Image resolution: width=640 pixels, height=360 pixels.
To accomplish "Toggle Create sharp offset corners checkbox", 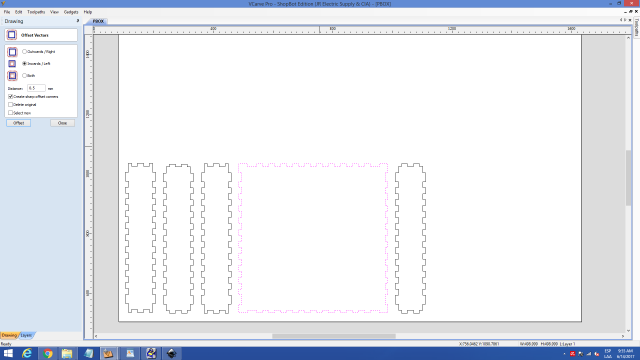I will pyautogui.click(x=11, y=97).
